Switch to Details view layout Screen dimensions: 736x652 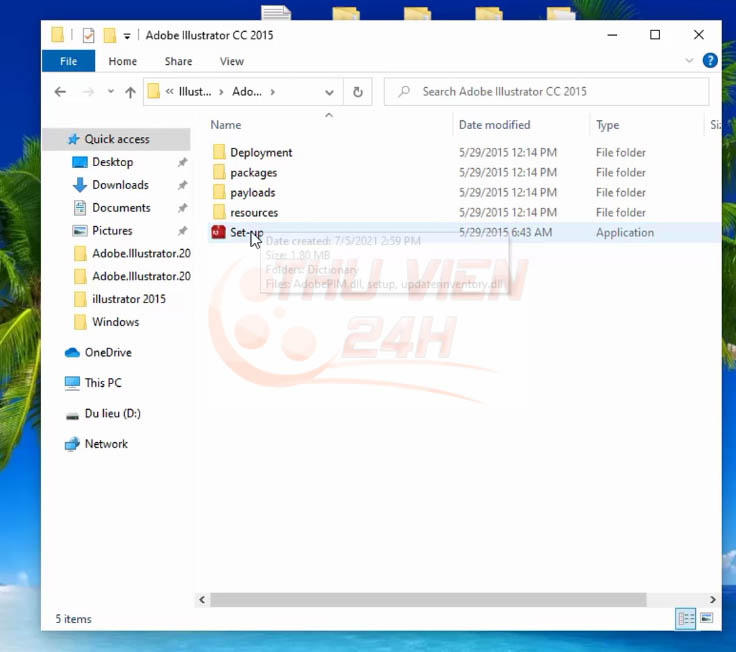[685, 618]
